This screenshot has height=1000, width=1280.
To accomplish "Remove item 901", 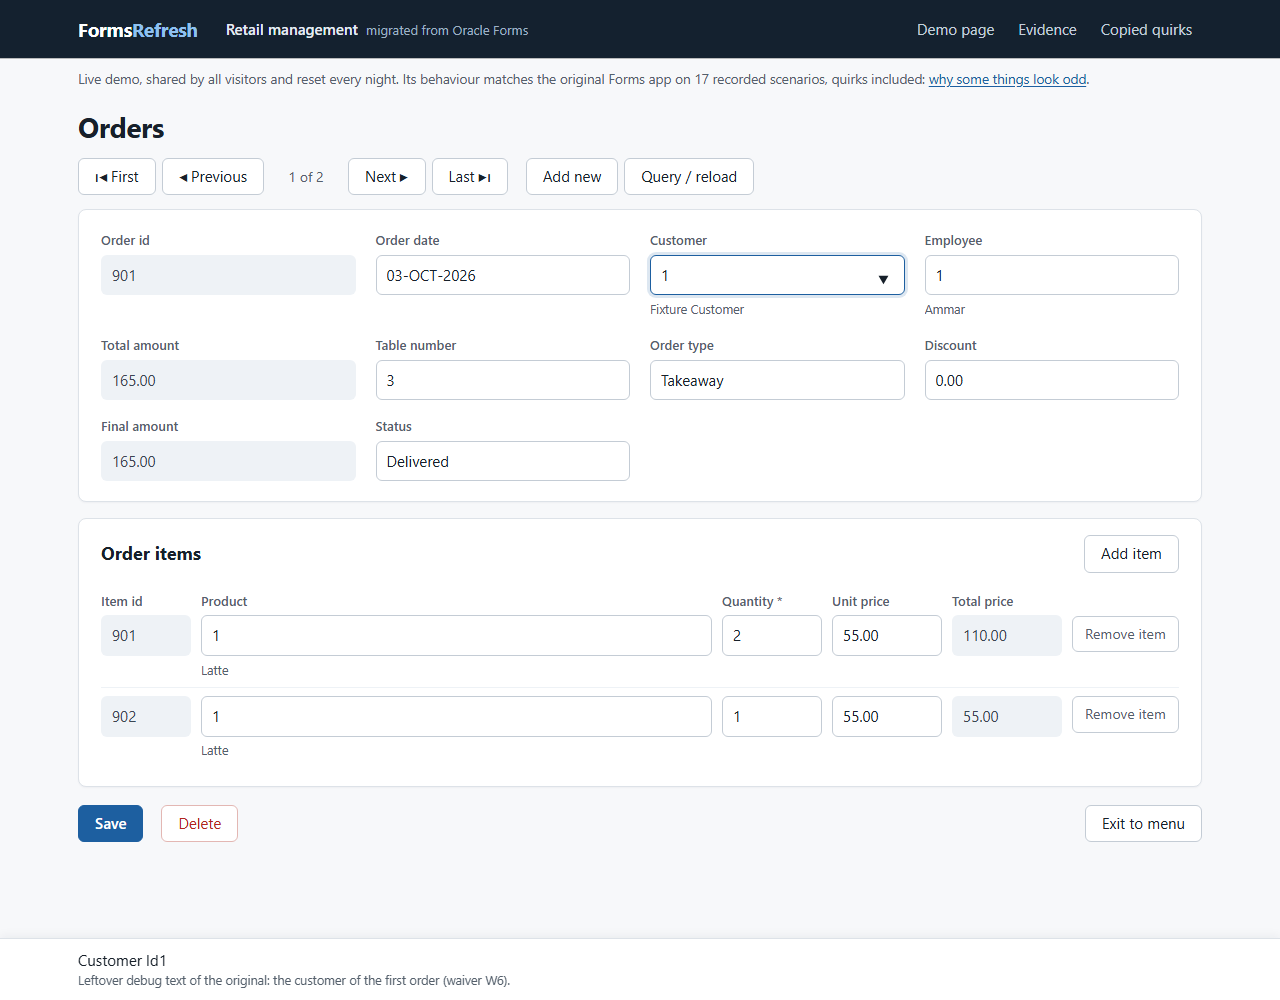I will pyautogui.click(x=1125, y=634).
